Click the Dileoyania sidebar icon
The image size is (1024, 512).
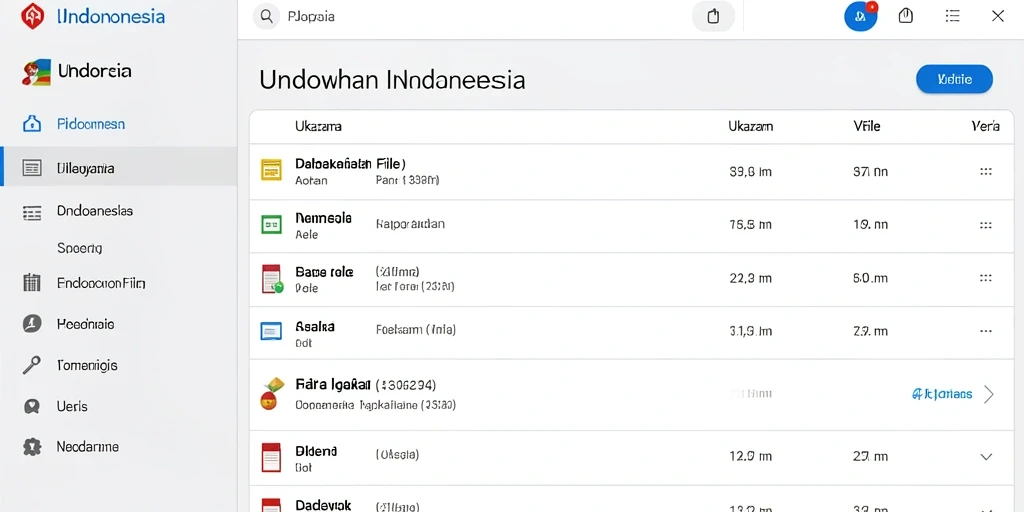[32, 168]
